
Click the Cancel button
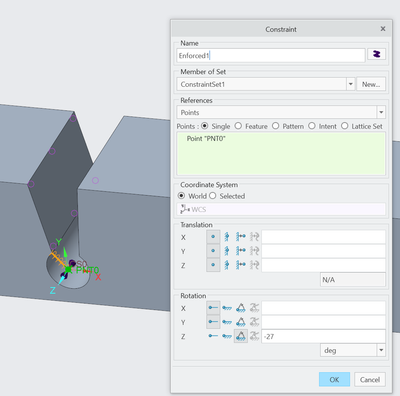[370, 379]
